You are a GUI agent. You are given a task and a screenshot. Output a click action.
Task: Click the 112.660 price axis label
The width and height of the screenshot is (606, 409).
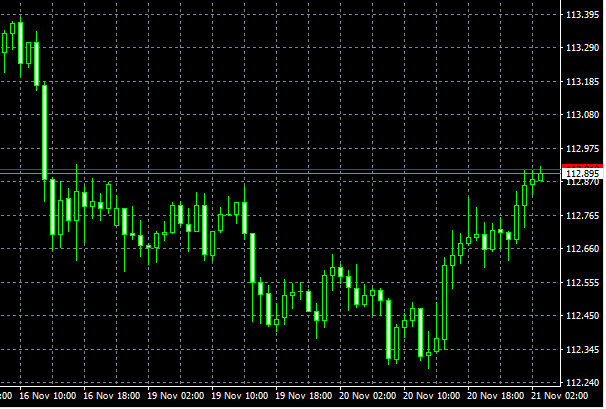tap(582, 248)
